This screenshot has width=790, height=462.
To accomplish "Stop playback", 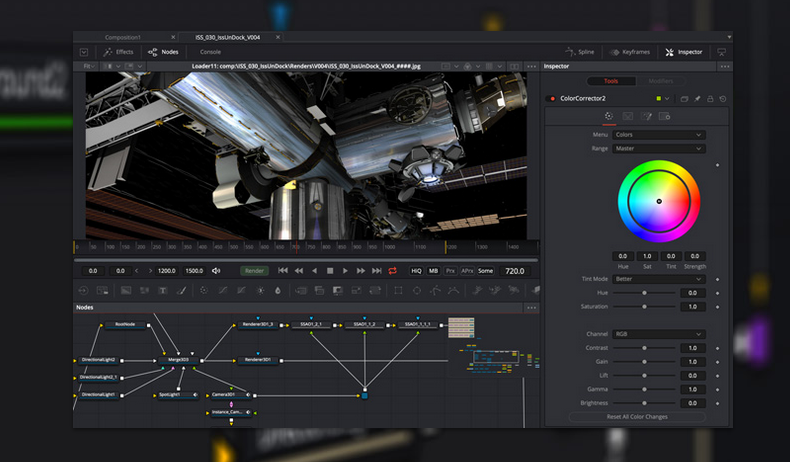I will 330,271.
